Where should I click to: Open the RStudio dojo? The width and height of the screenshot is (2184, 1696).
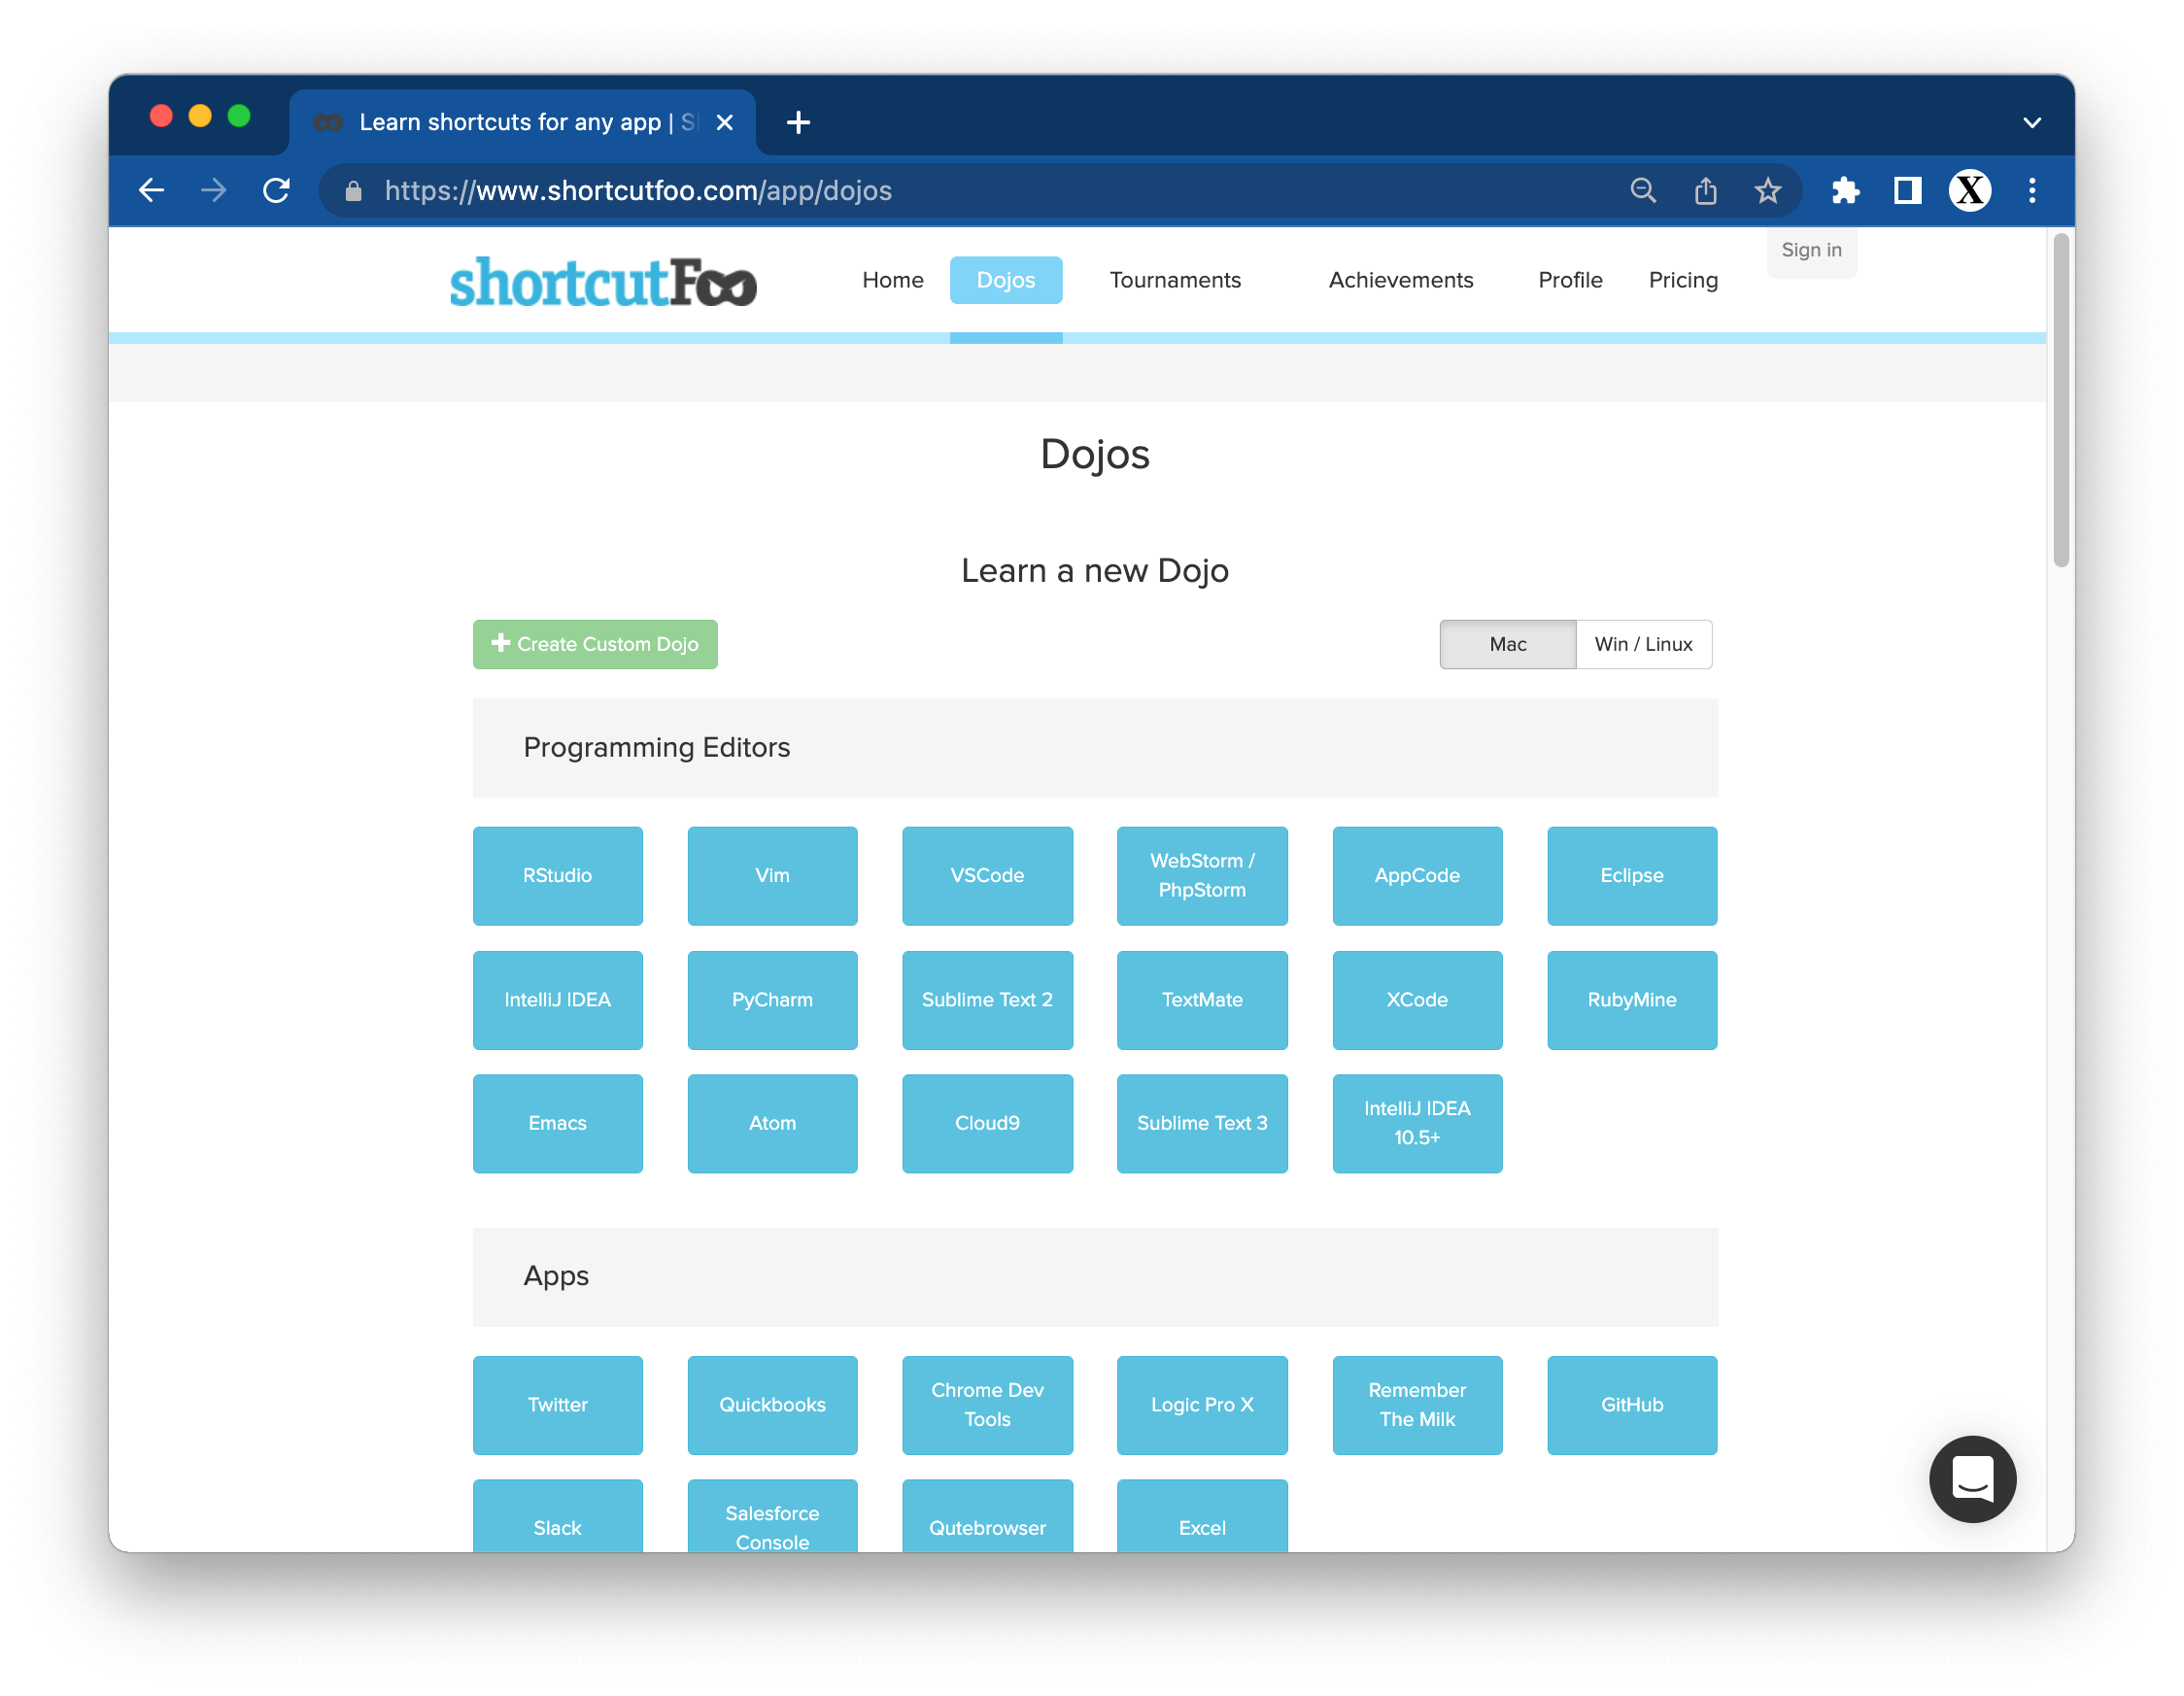[558, 876]
